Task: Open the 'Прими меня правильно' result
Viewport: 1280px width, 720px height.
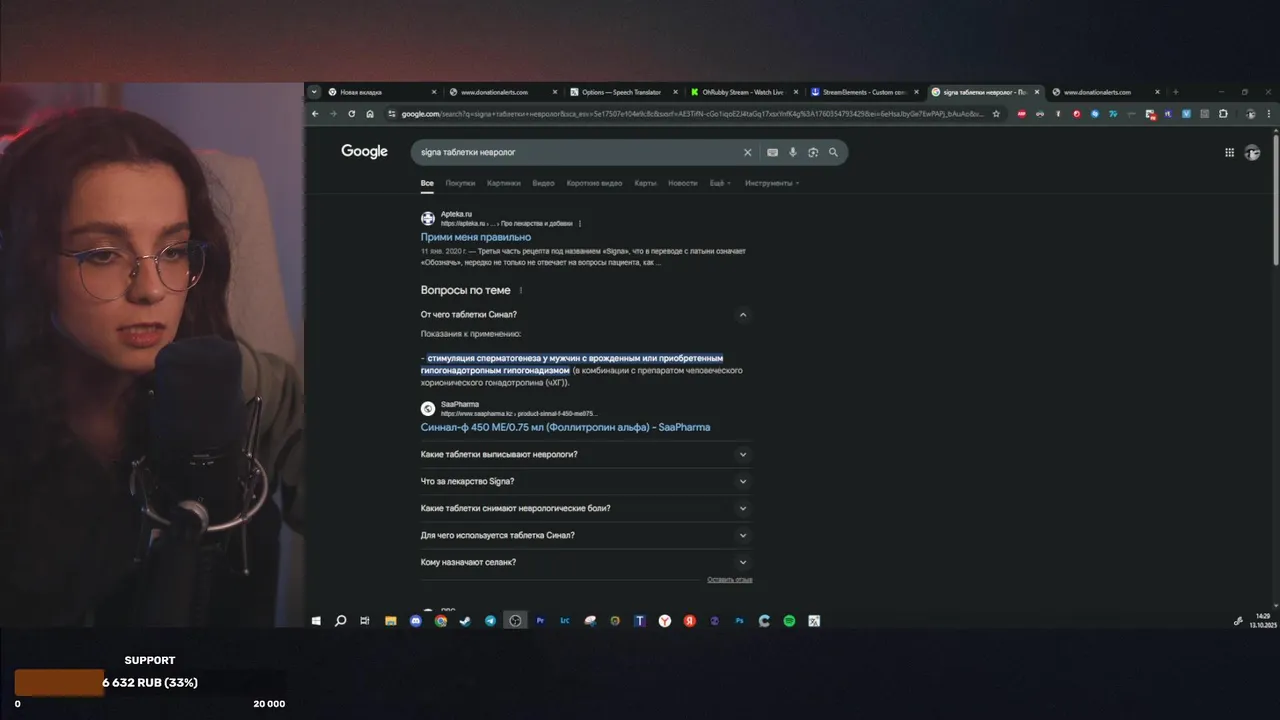Action: pyautogui.click(x=476, y=238)
